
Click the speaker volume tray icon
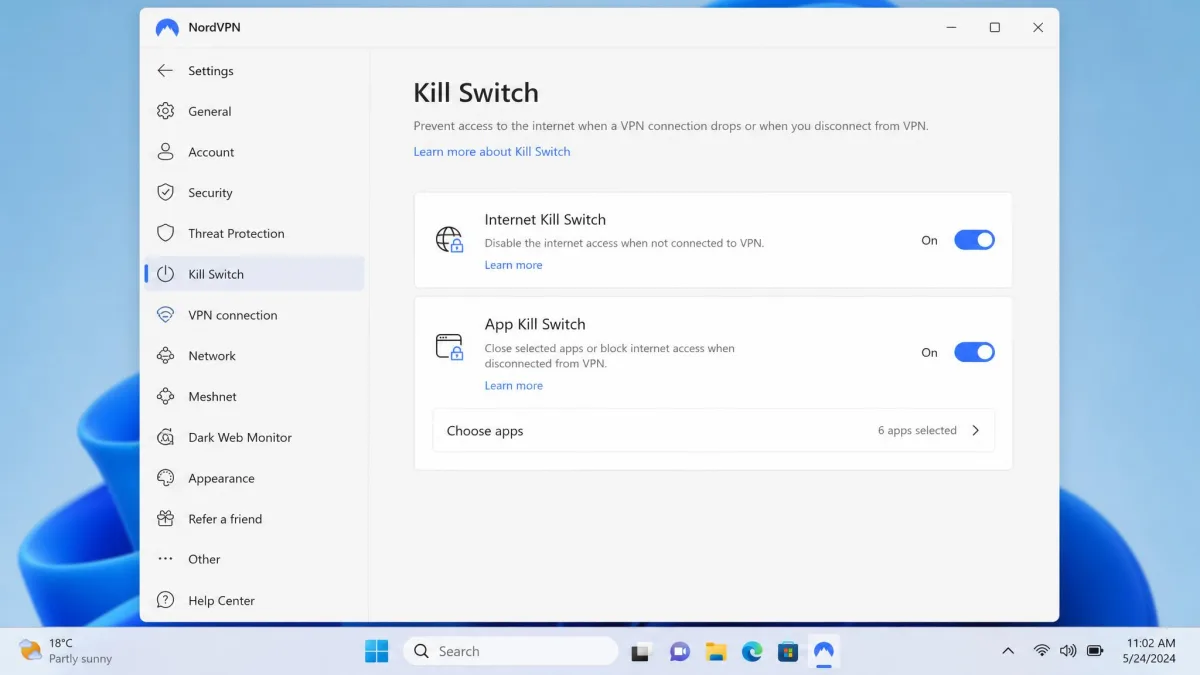tap(1068, 651)
